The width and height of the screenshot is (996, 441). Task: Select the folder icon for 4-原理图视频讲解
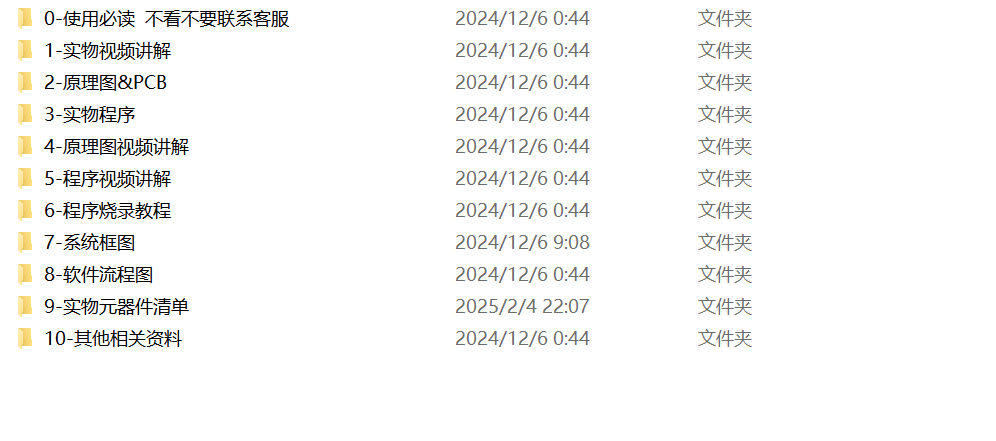[x=25, y=147]
